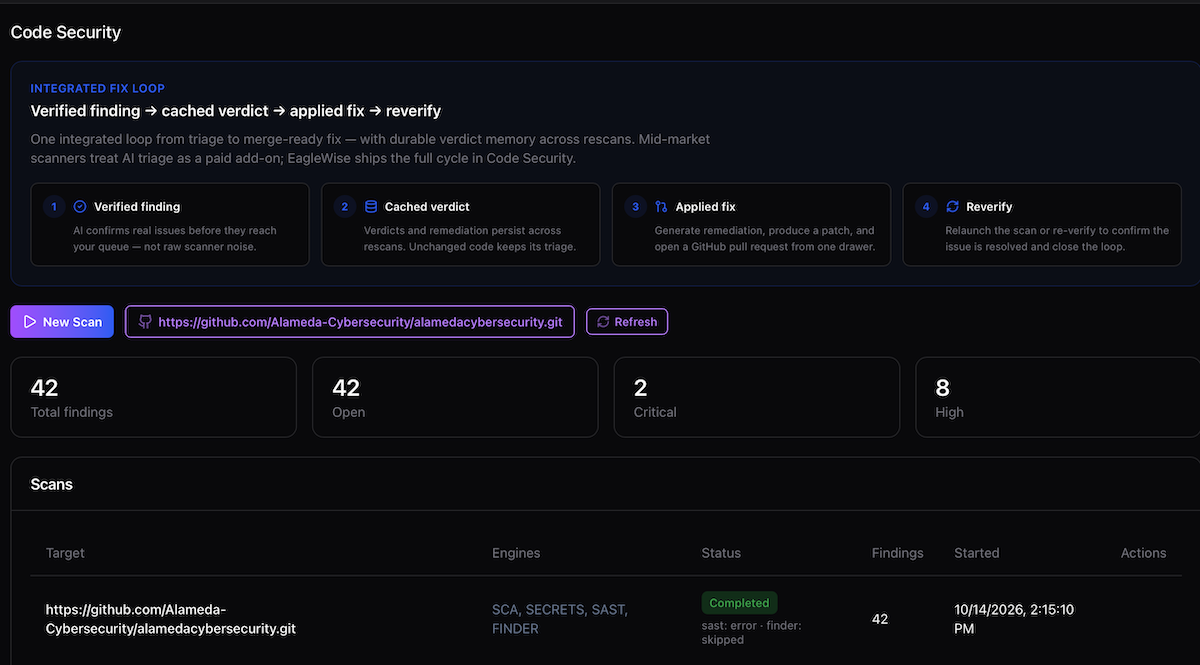Open the High findings card
Viewport: 1200px width, 665px height.
1058,397
